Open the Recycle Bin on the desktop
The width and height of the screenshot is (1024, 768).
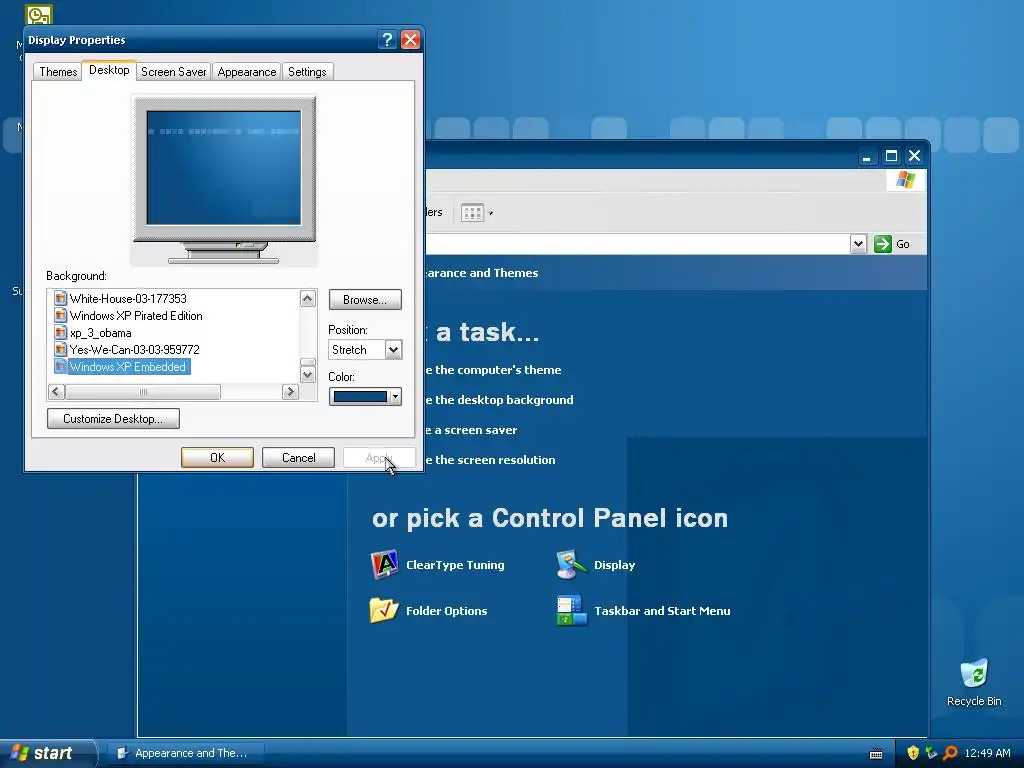[974, 682]
